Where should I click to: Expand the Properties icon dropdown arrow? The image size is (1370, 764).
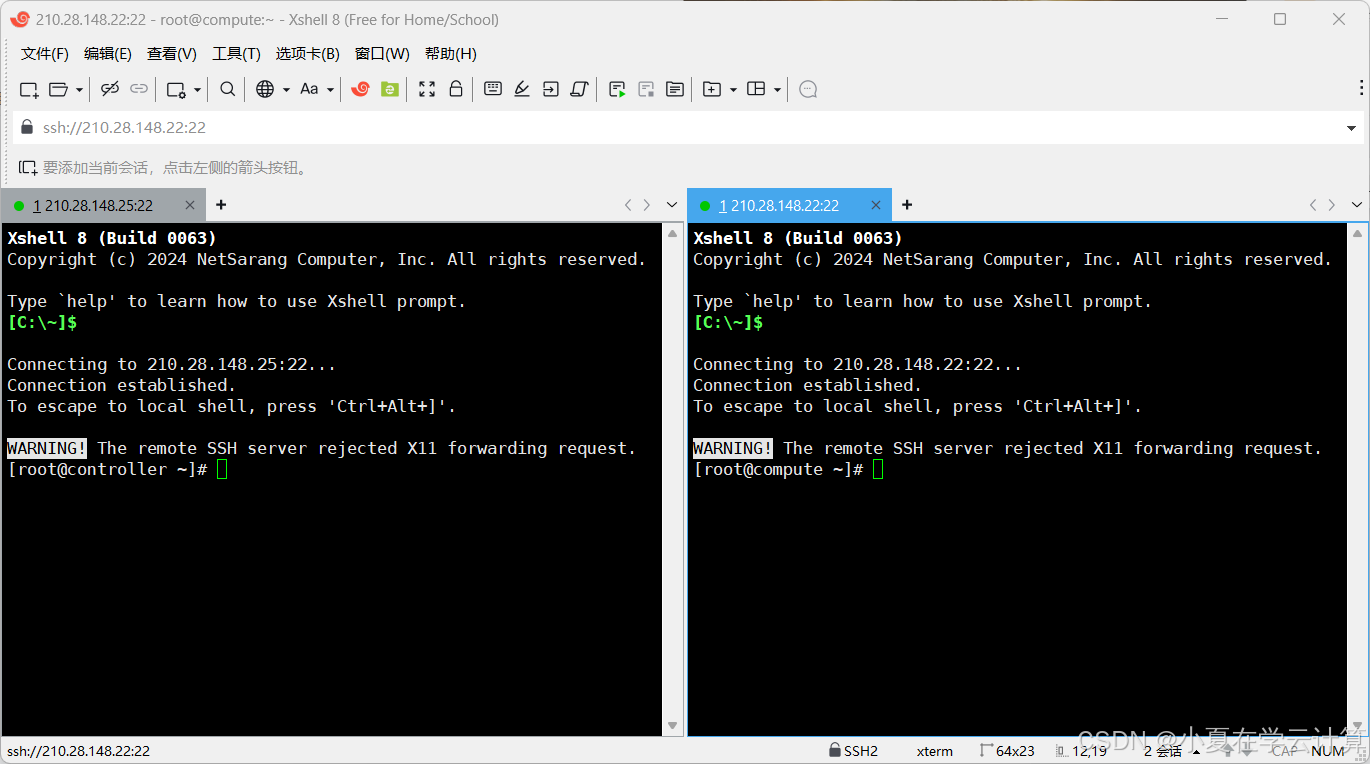(x=197, y=90)
